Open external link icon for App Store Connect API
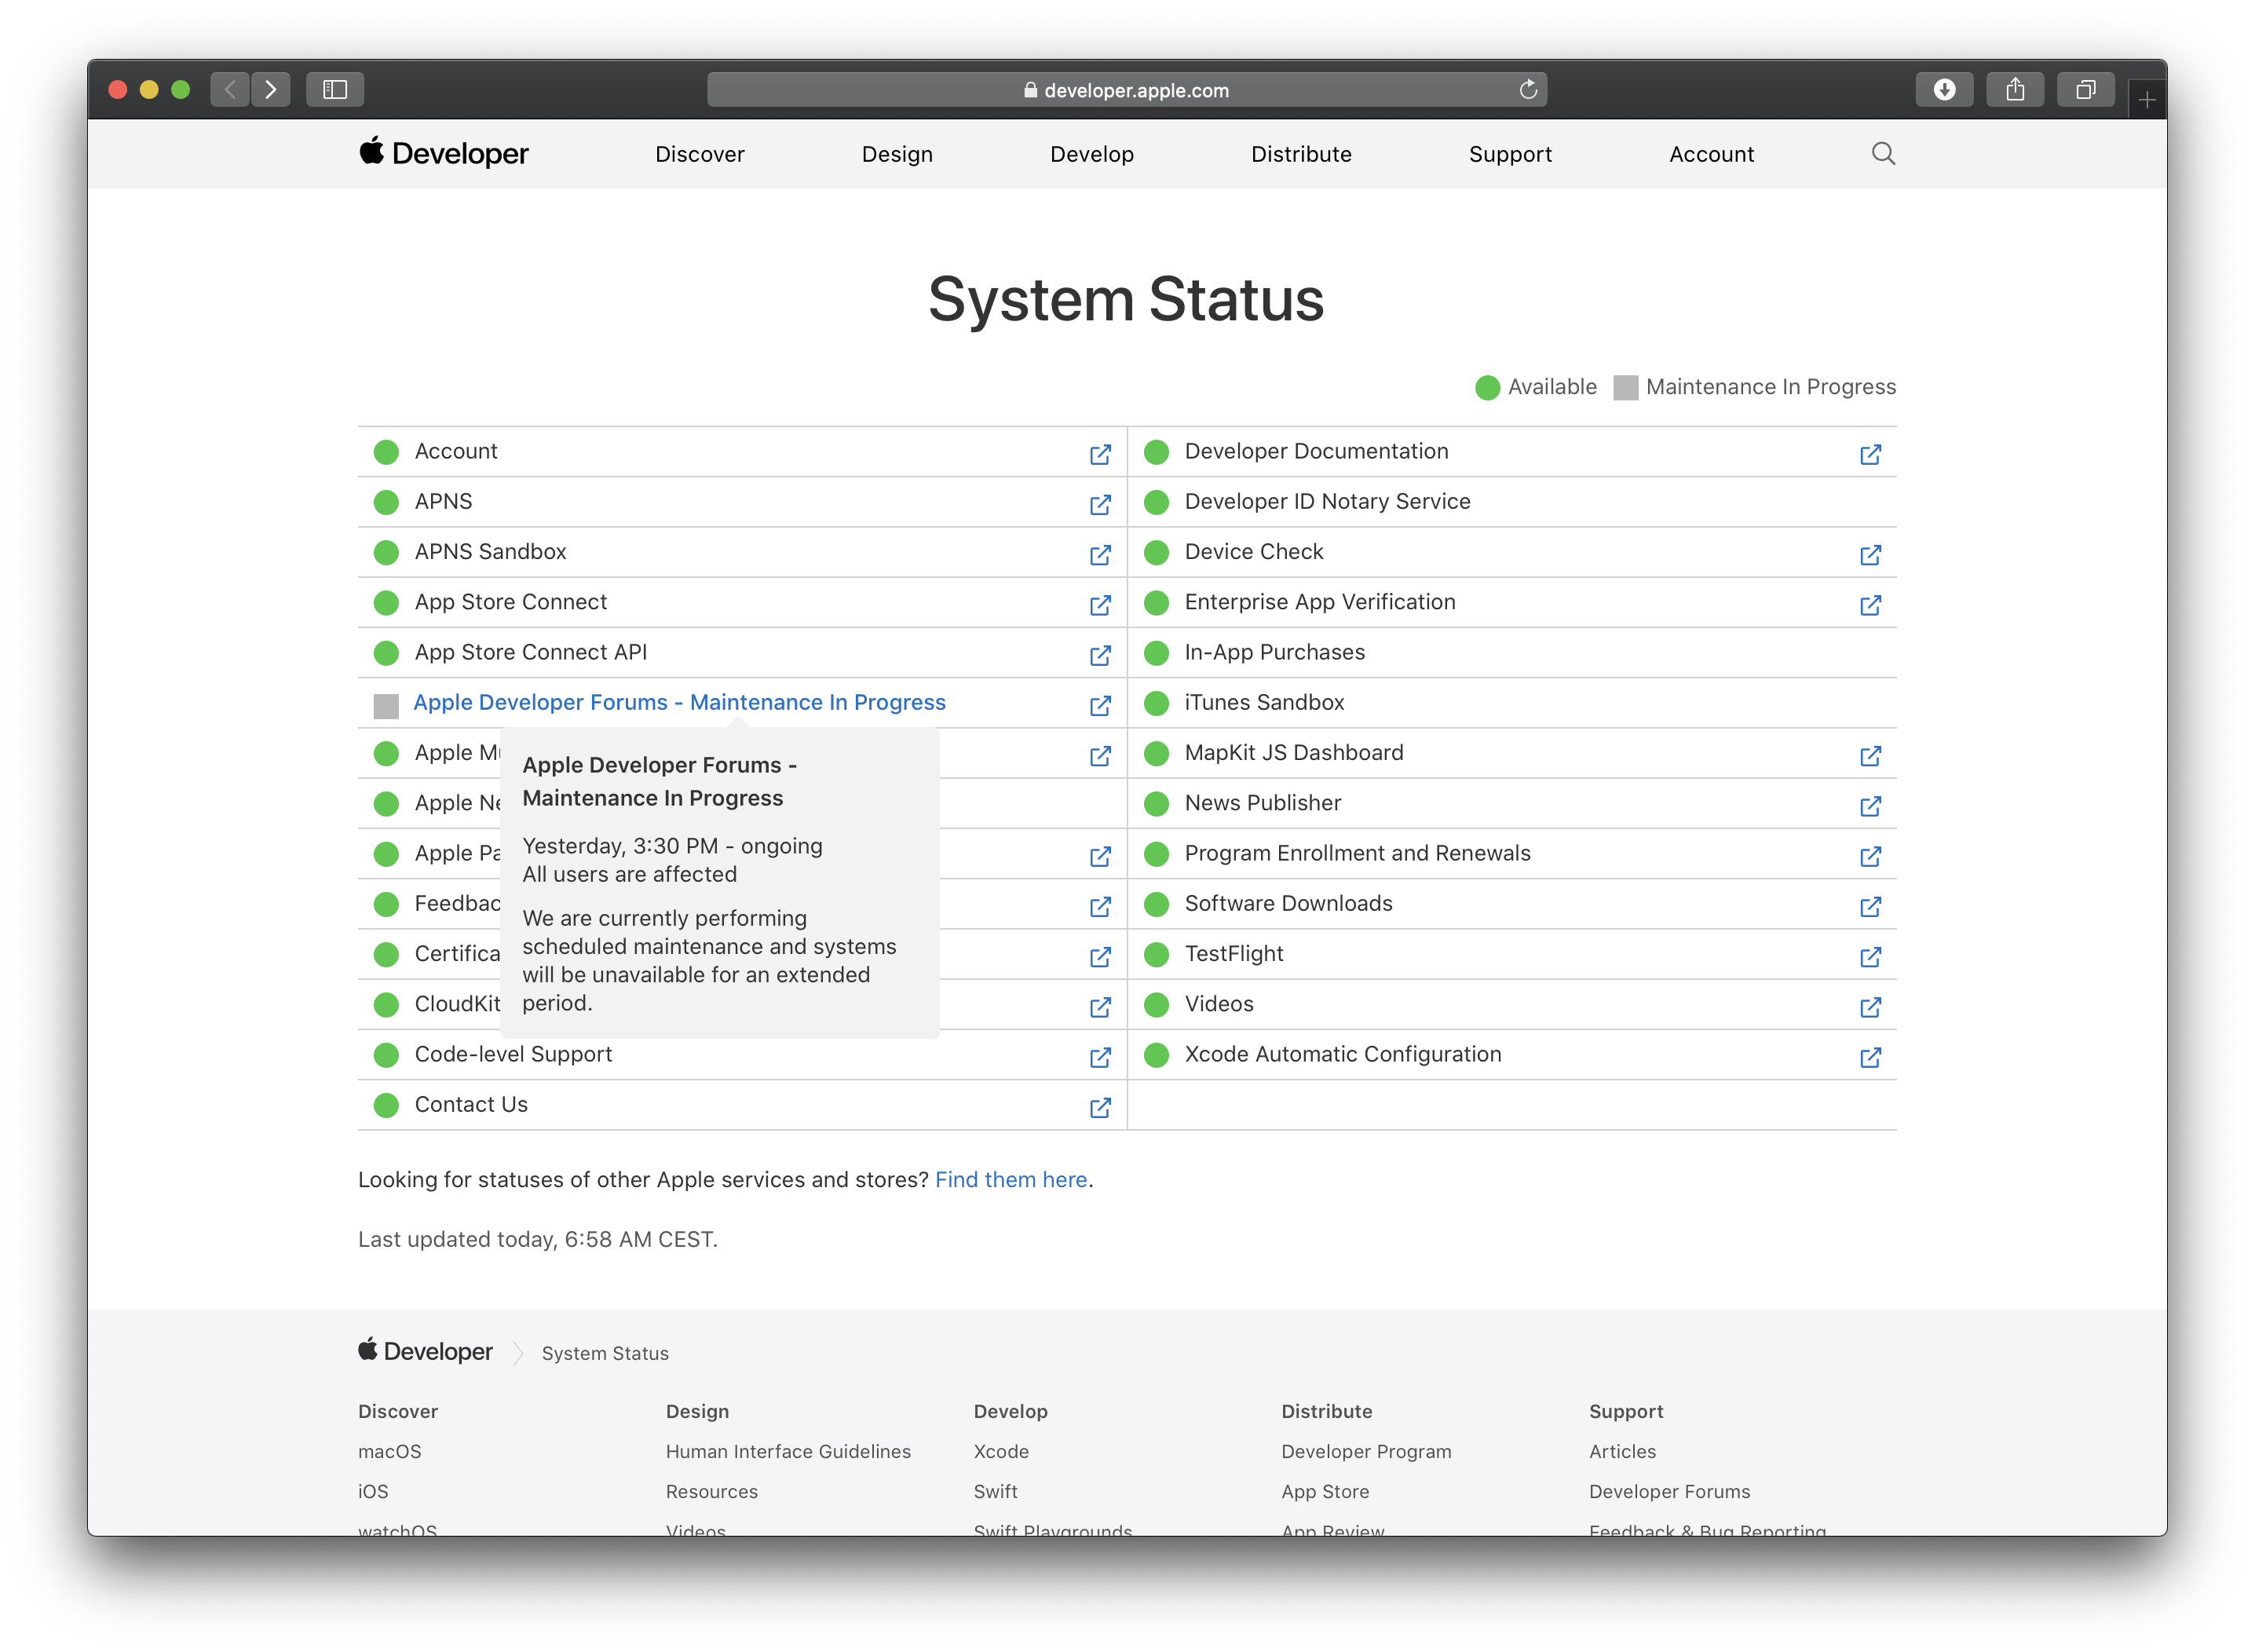 (1100, 655)
